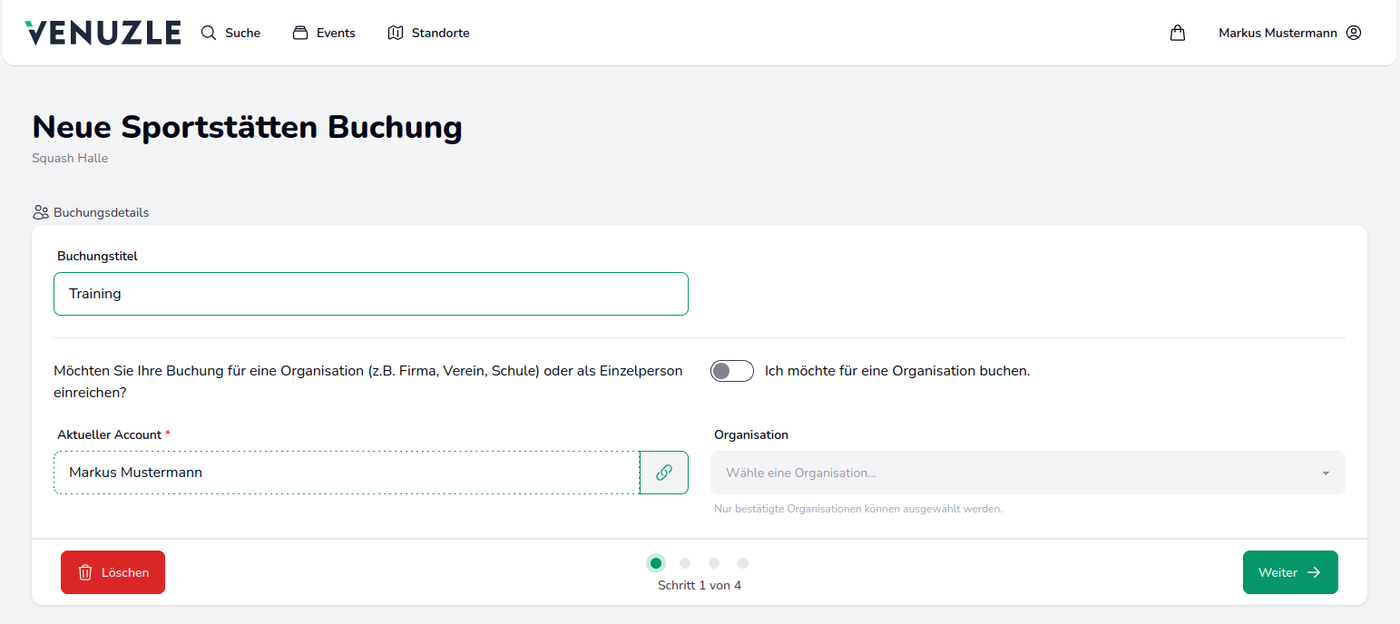Click the Buchungstitel input field
Image resolution: width=1400 pixels, height=624 pixels.
coord(370,294)
